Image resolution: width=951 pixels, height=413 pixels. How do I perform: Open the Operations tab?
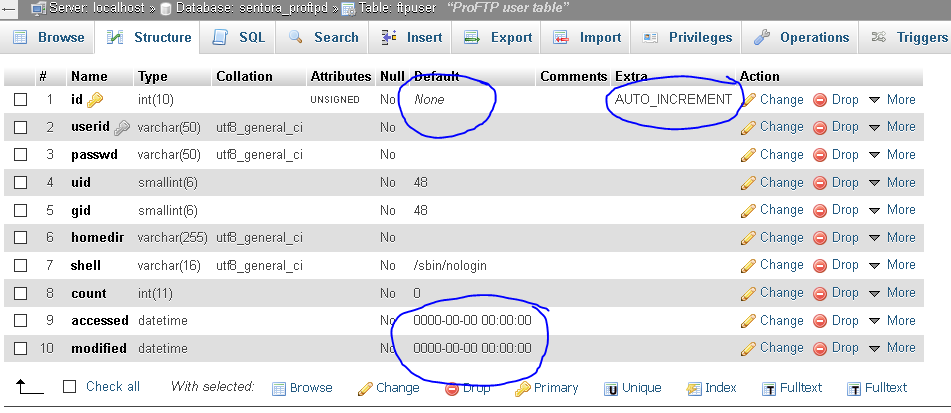click(801, 37)
